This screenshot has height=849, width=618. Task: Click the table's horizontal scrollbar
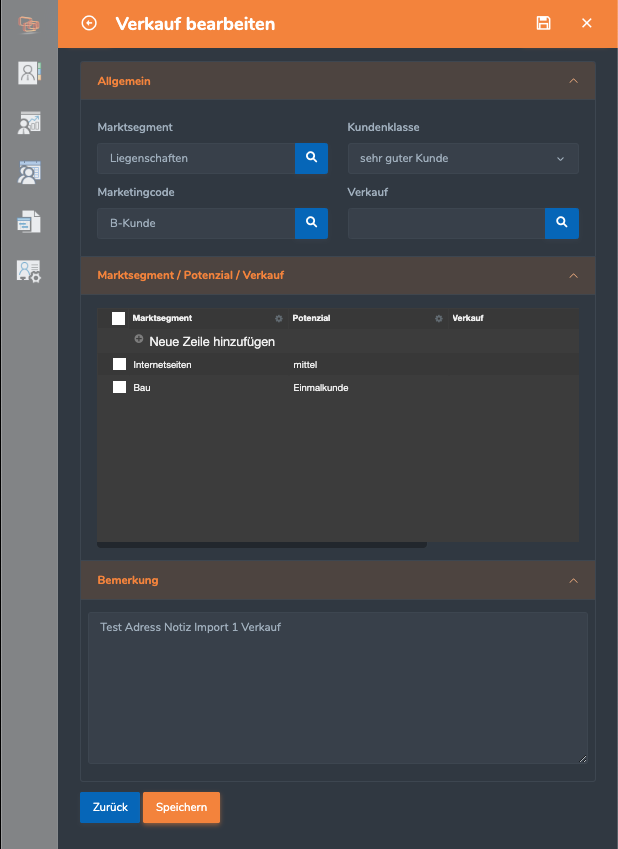click(262, 545)
